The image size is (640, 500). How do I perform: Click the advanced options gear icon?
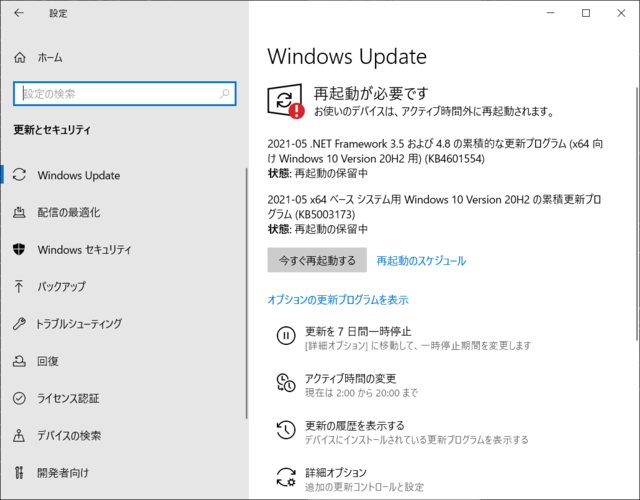(286, 477)
